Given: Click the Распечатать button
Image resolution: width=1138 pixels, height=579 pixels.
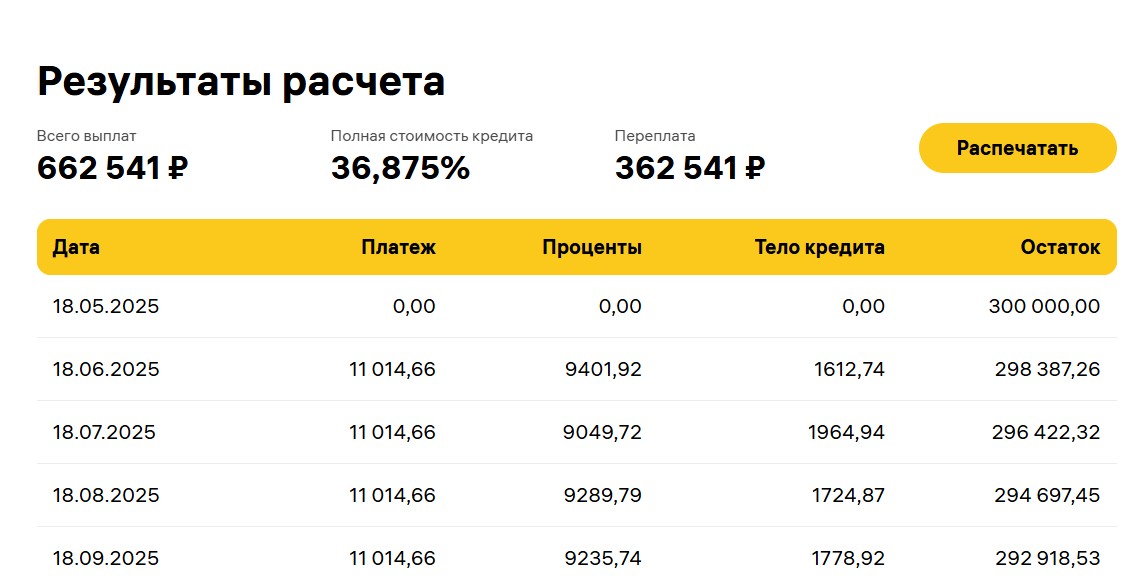Looking at the screenshot, I should (1018, 148).
